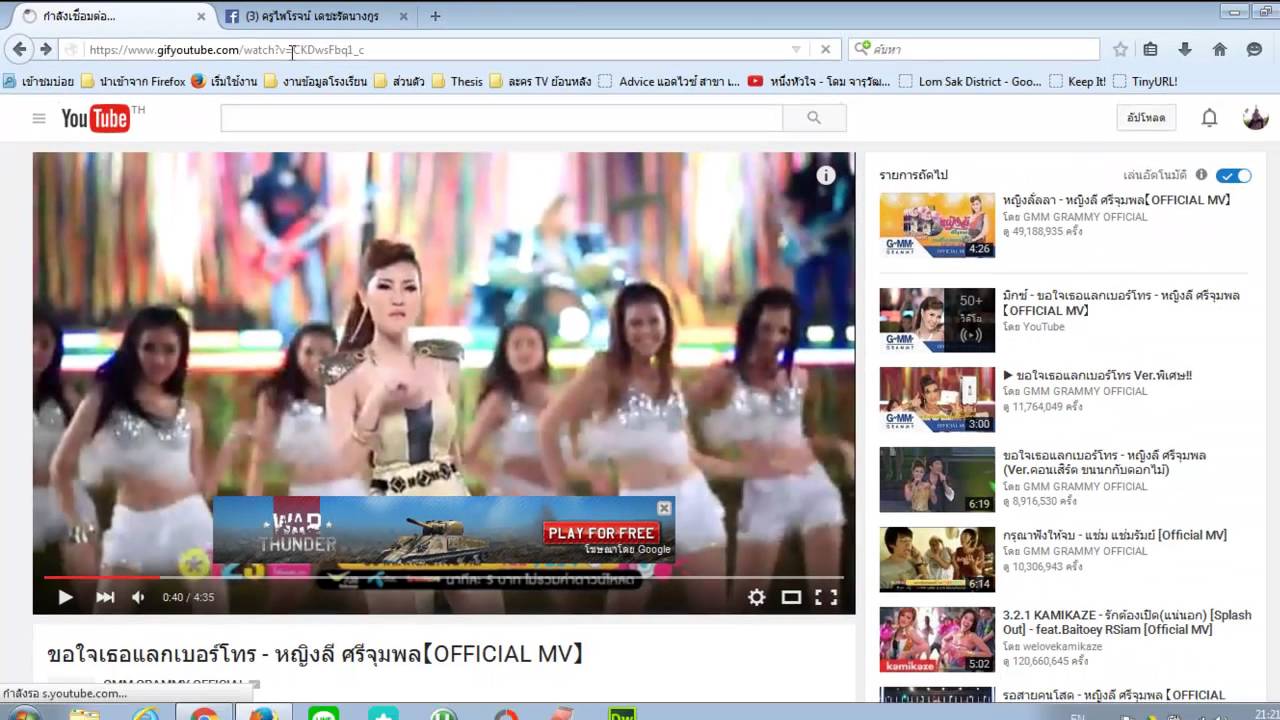The width and height of the screenshot is (1280, 720).
Task: Open the Keep It! bookmark
Action: click(1077, 81)
